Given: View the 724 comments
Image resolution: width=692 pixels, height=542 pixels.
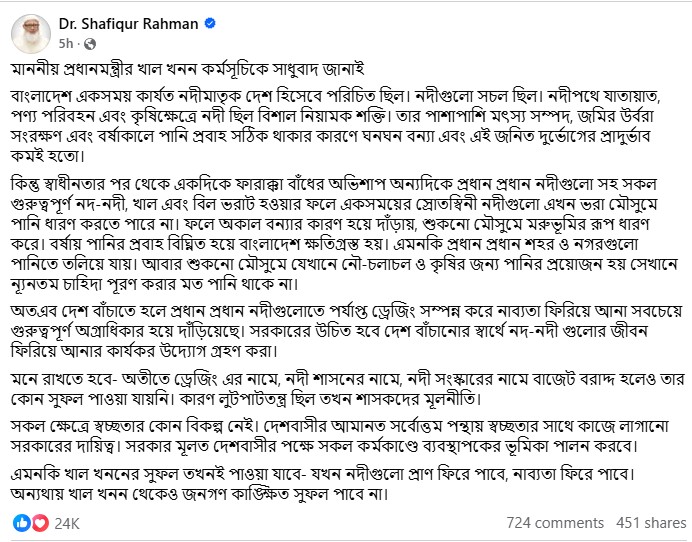Looking at the screenshot, I should (555, 522).
